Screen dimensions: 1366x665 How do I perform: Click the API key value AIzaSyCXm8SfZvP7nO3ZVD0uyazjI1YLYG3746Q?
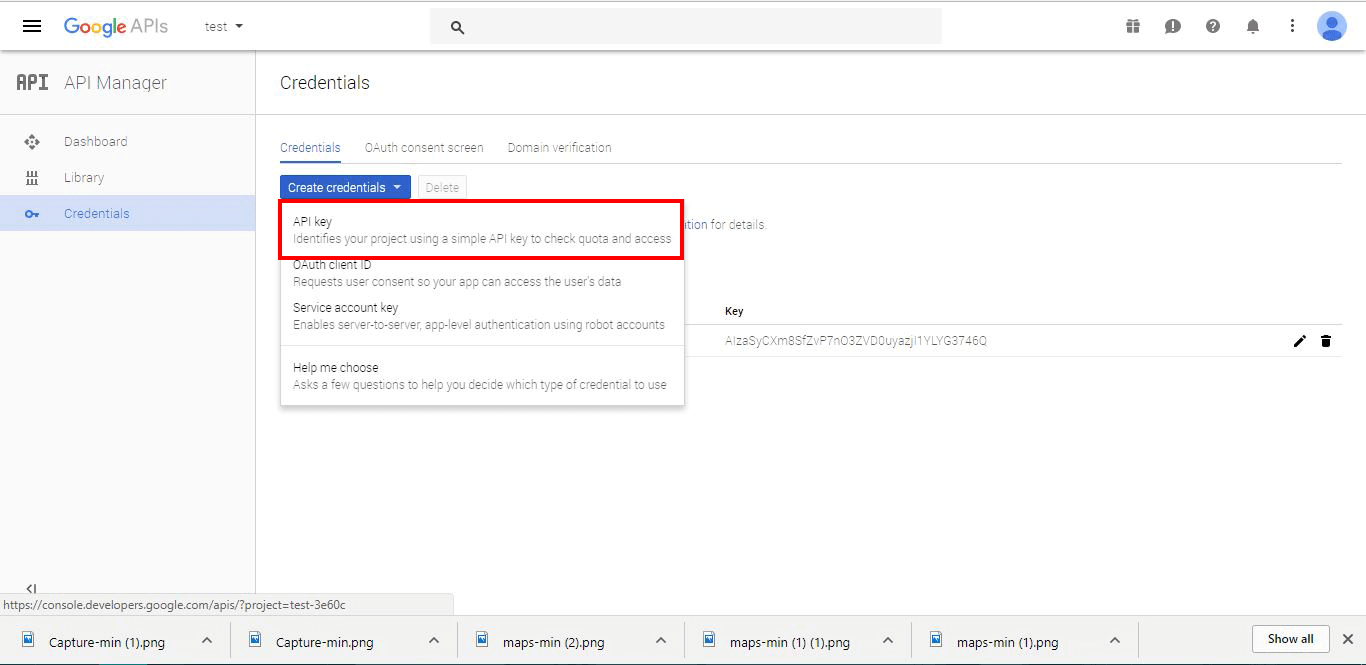(x=856, y=341)
